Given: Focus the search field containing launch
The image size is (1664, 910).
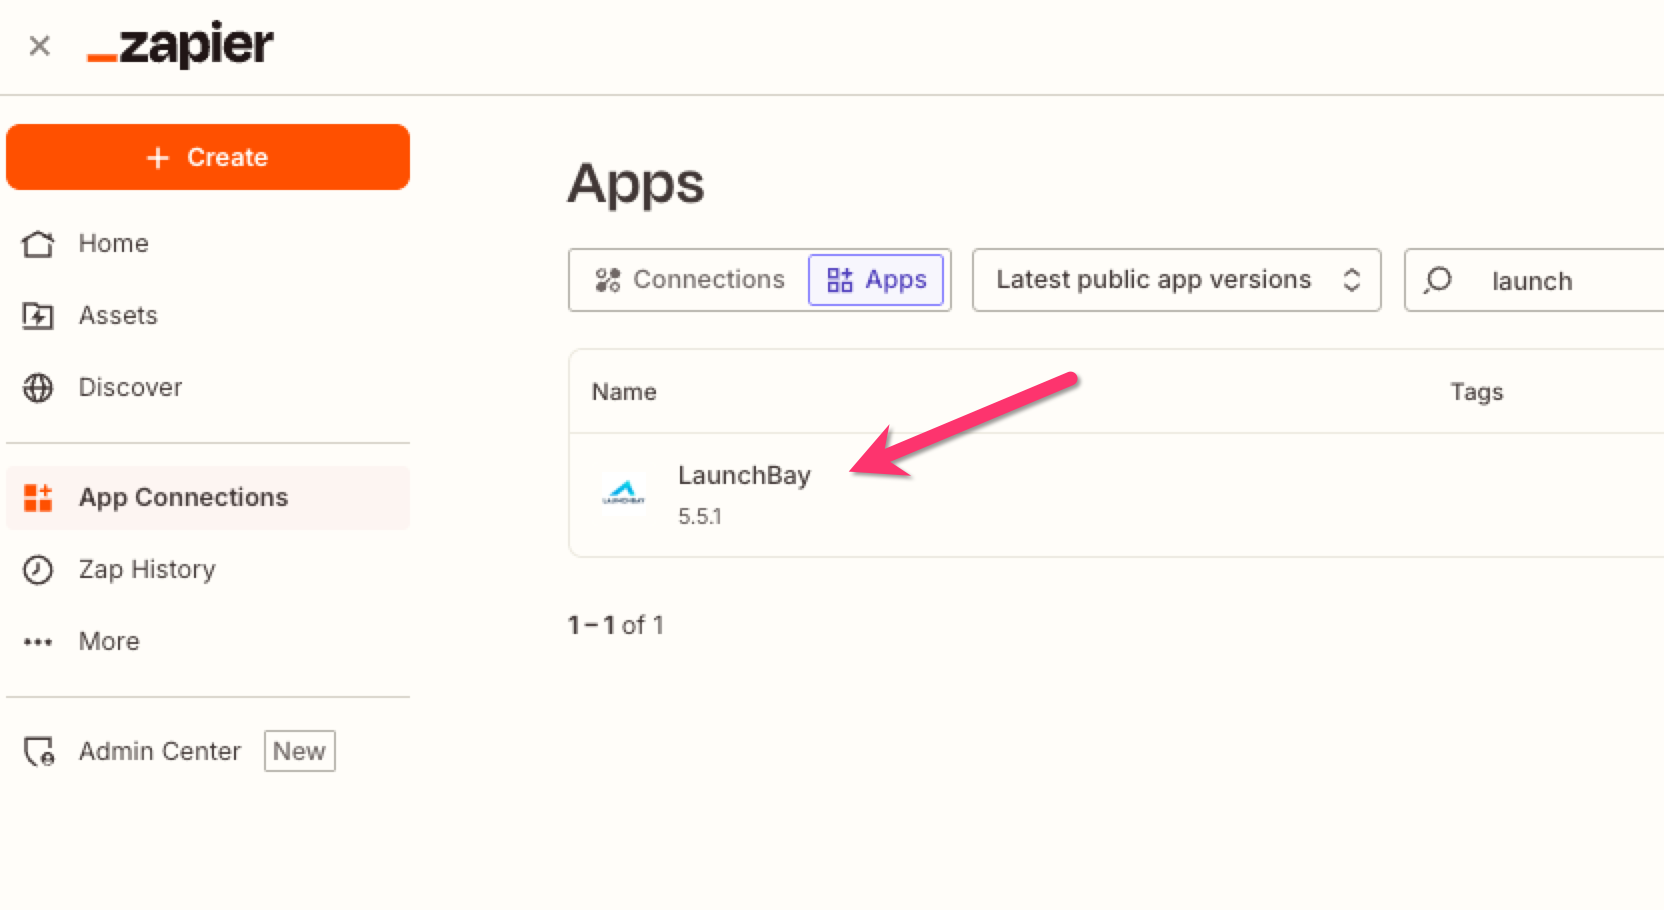Looking at the screenshot, I should pos(1534,280).
